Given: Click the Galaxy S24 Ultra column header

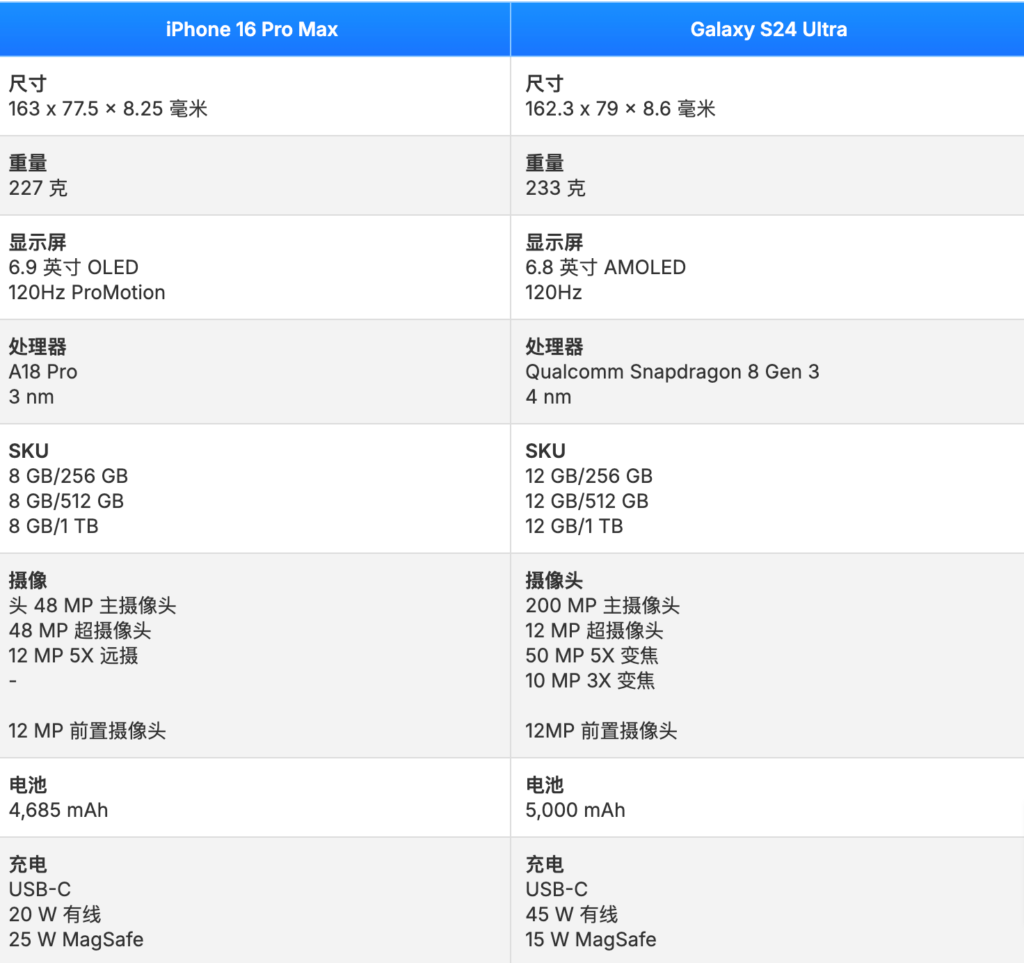Looking at the screenshot, I should pos(768,30).
